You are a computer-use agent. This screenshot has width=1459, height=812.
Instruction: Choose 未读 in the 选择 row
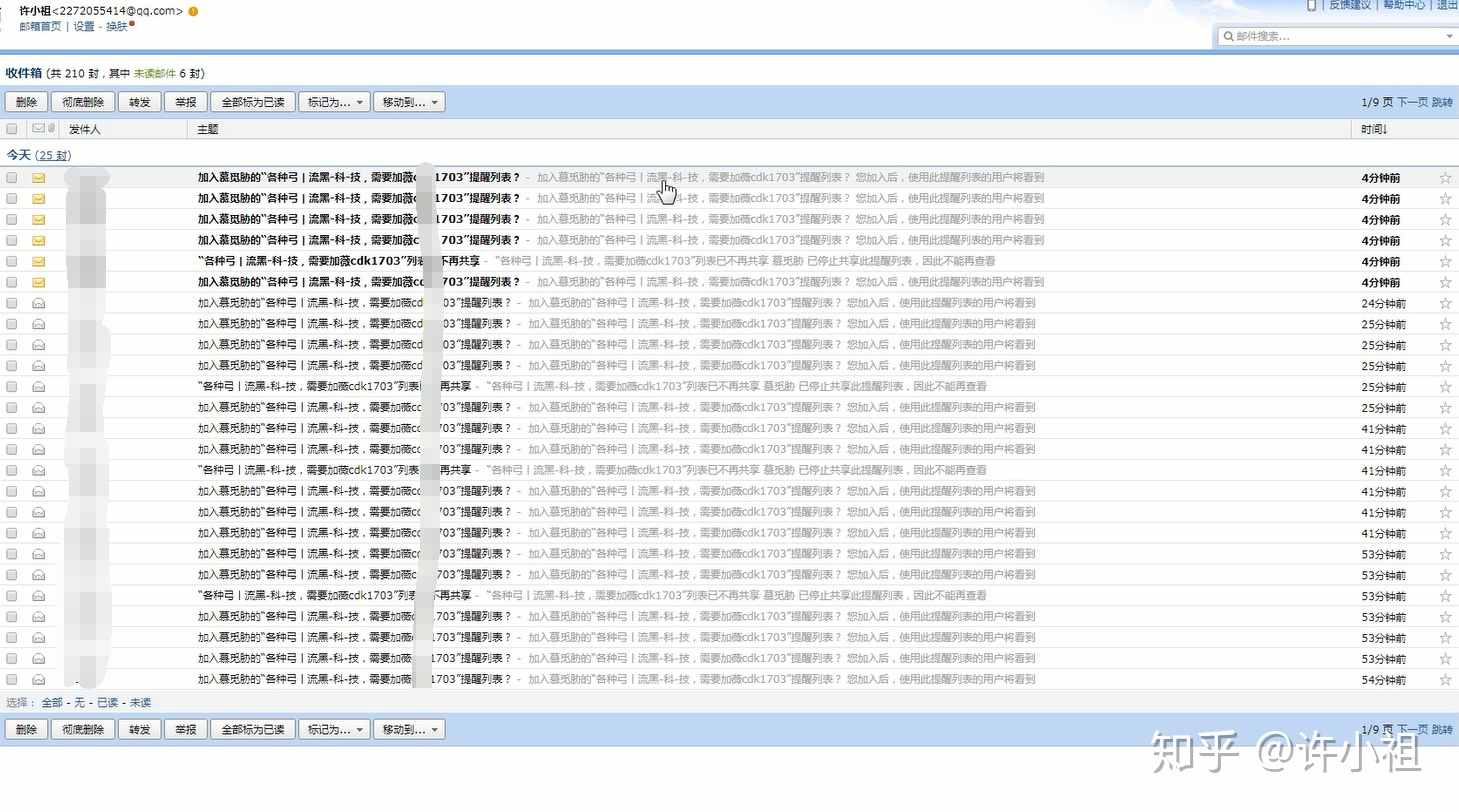pyautogui.click(x=141, y=703)
